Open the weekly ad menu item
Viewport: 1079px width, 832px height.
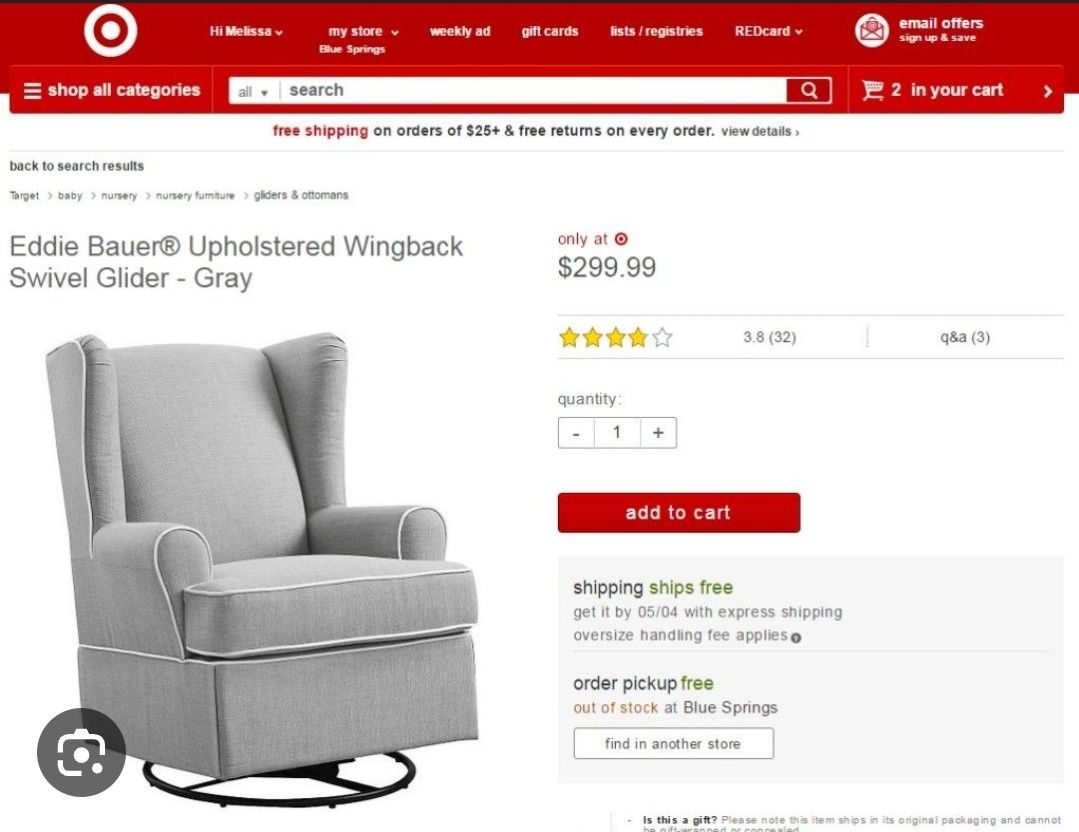[460, 32]
